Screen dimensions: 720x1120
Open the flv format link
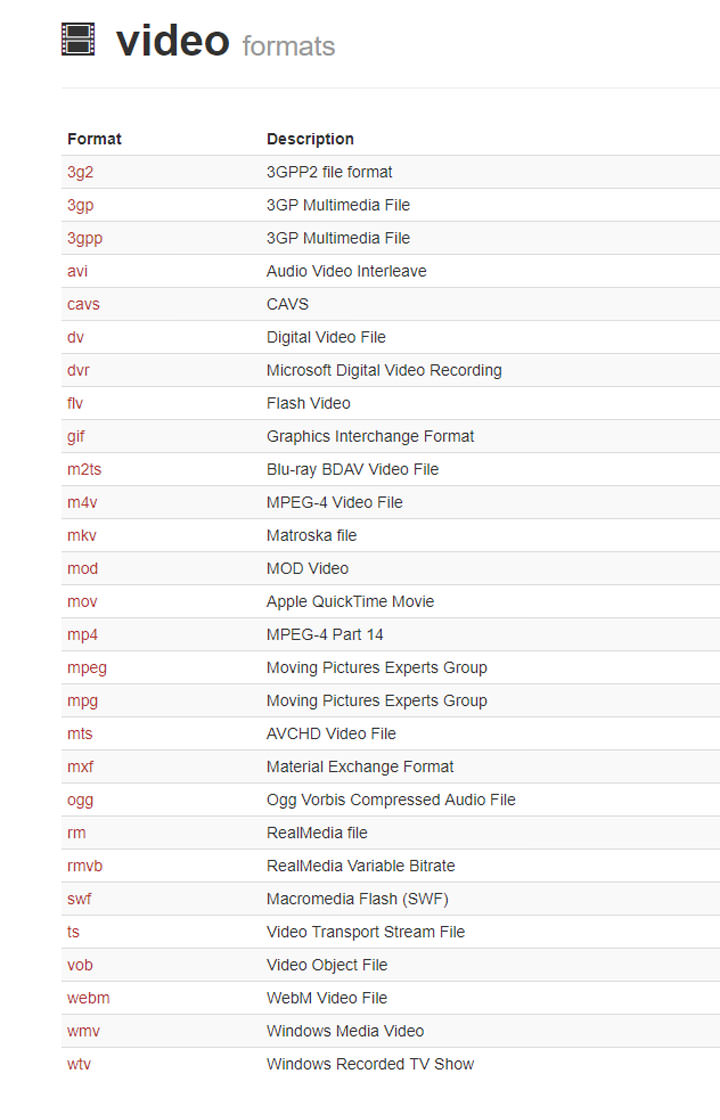click(76, 403)
